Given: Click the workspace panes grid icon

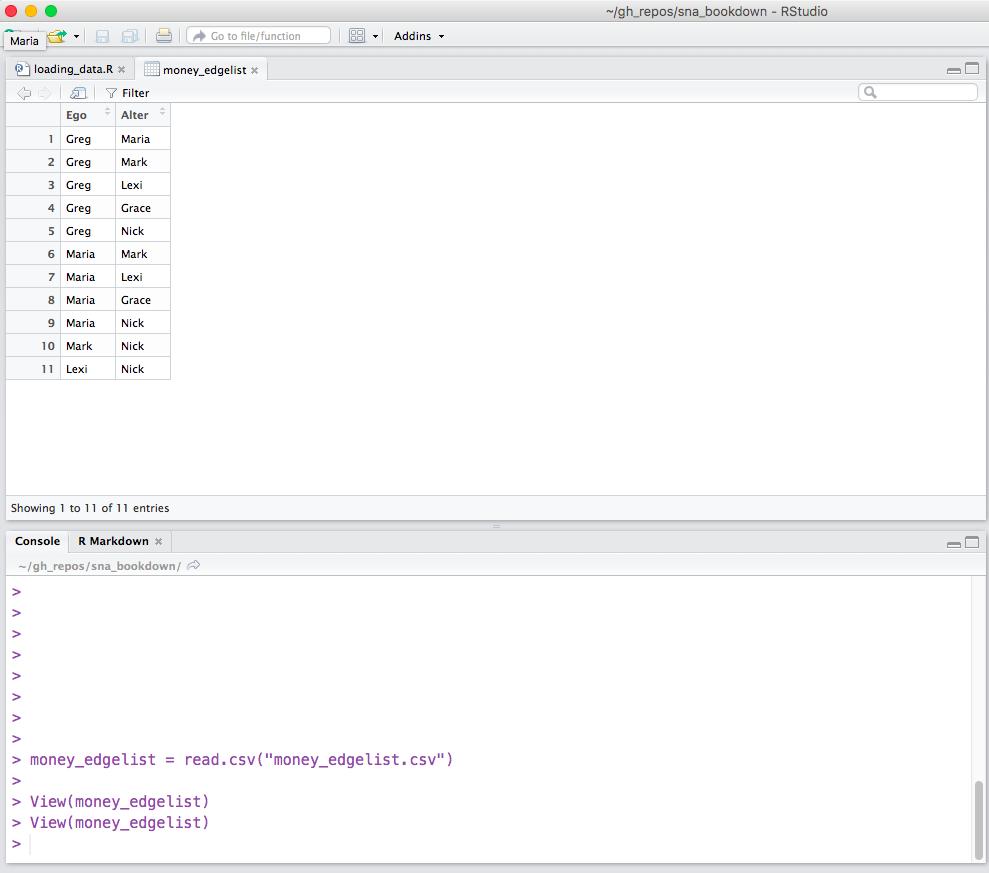Looking at the screenshot, I should pos(357,36).
